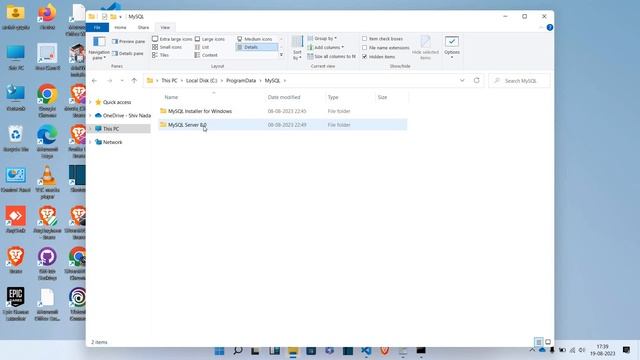
Task: Toggle the Details pane button
Action: point(128,53)
